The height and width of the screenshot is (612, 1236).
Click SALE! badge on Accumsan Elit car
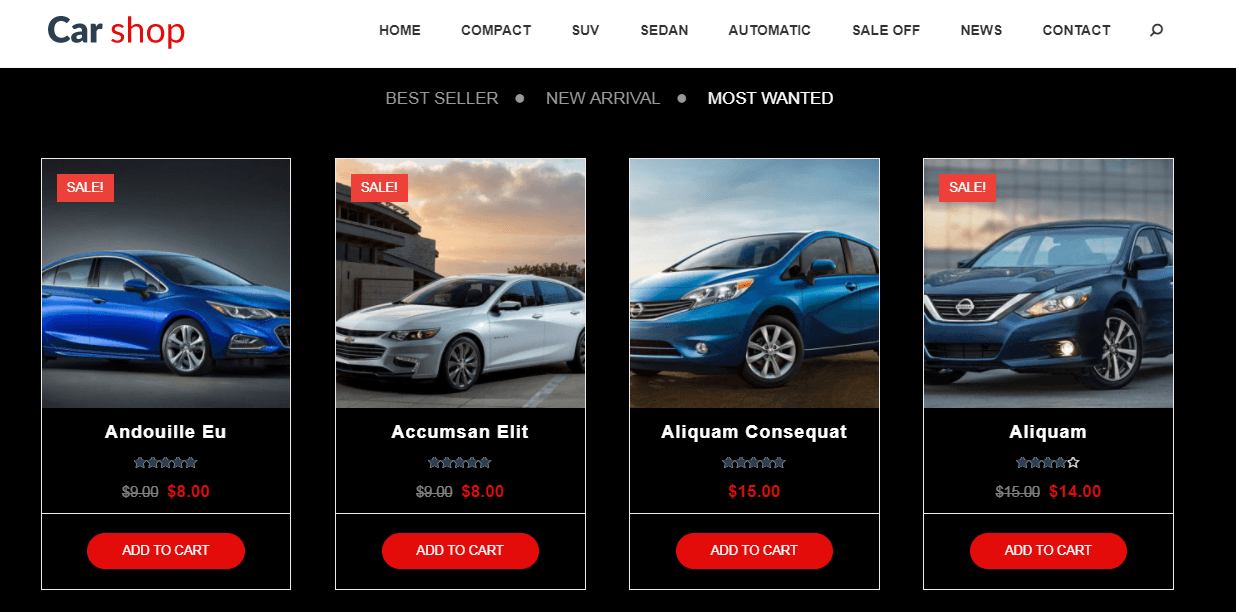(x=379, y=187)
